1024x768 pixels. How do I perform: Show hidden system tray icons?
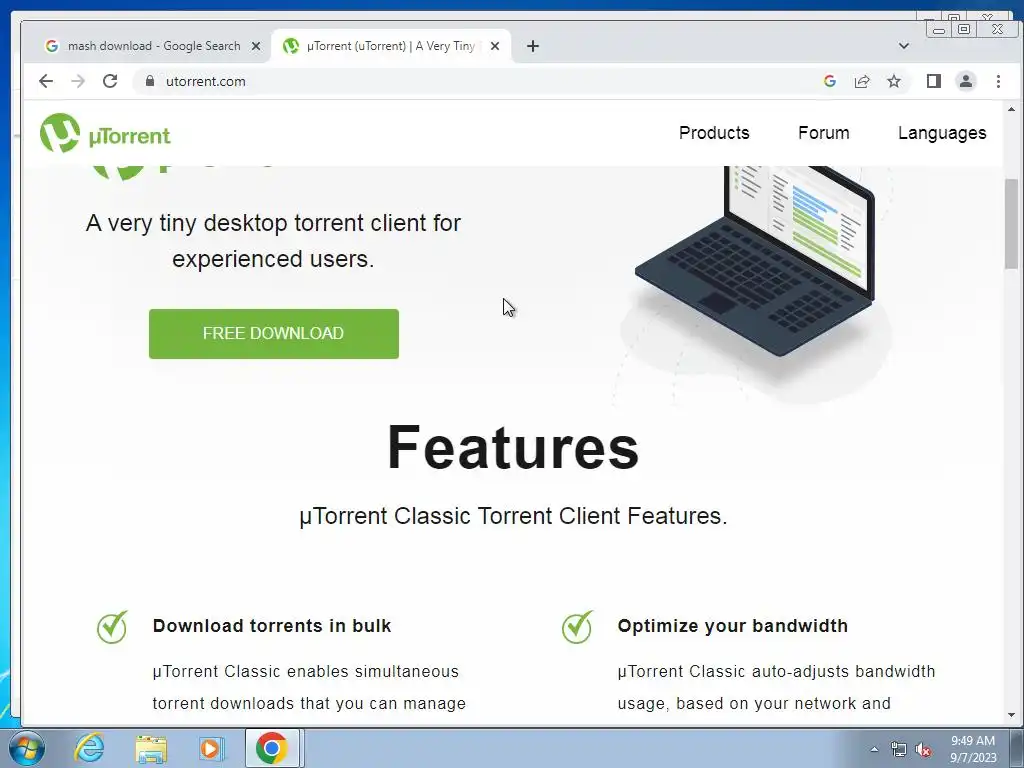[874, 749]
